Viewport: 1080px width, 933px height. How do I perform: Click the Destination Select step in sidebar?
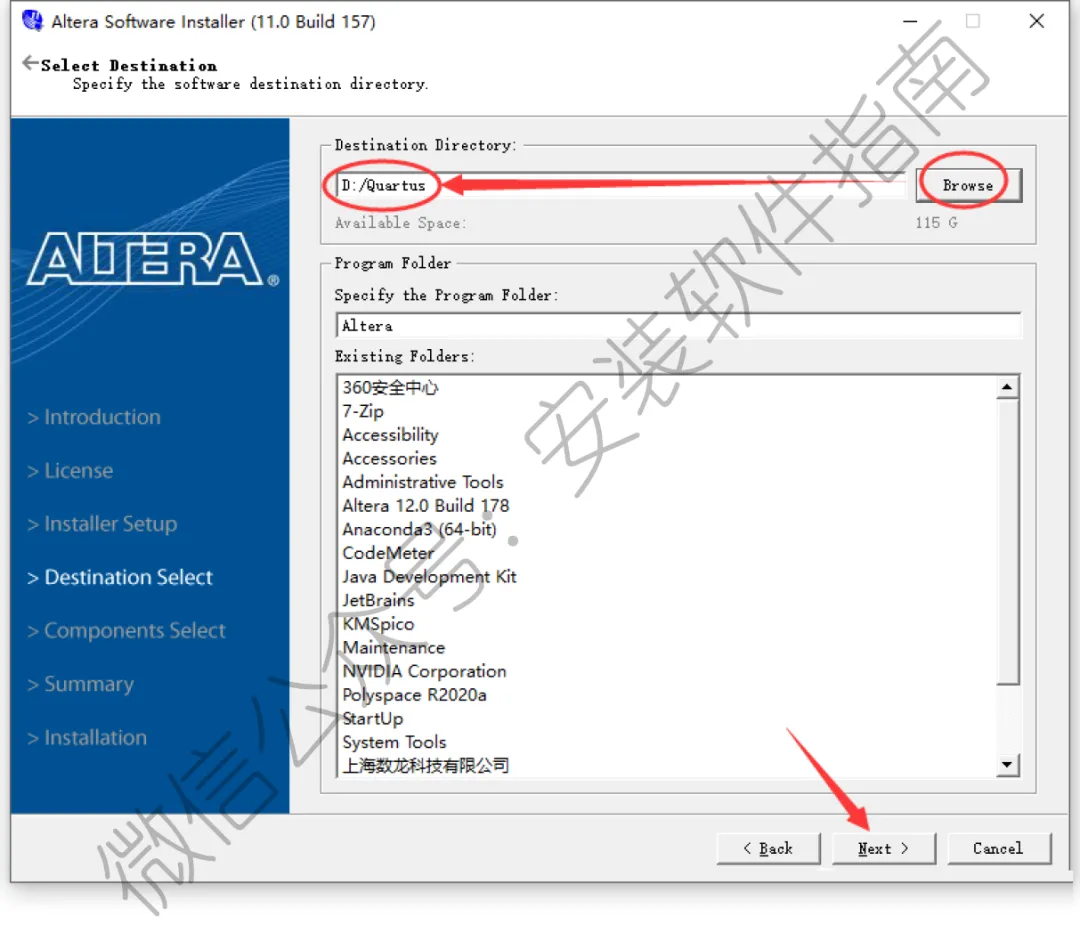tap(120, 577)
